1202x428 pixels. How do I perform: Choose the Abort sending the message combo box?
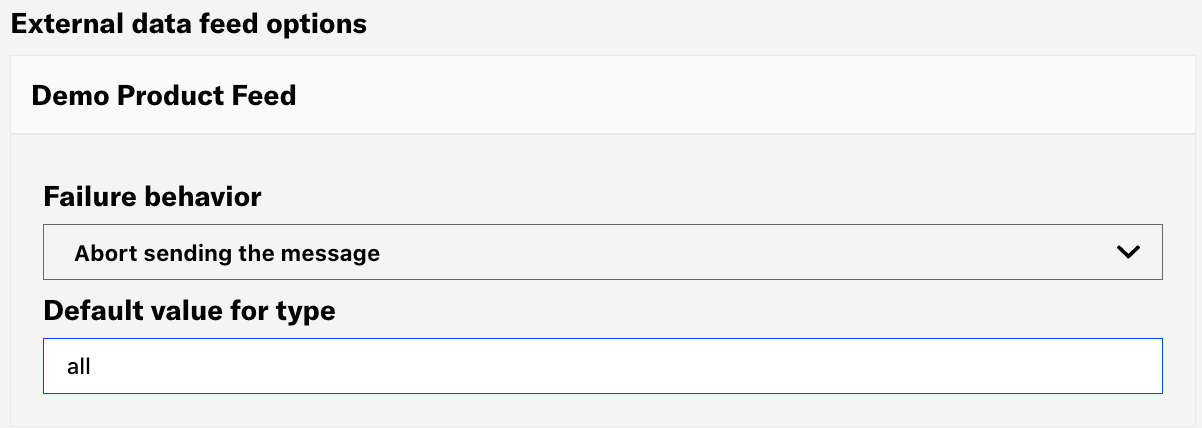click(x=602, y=252)
